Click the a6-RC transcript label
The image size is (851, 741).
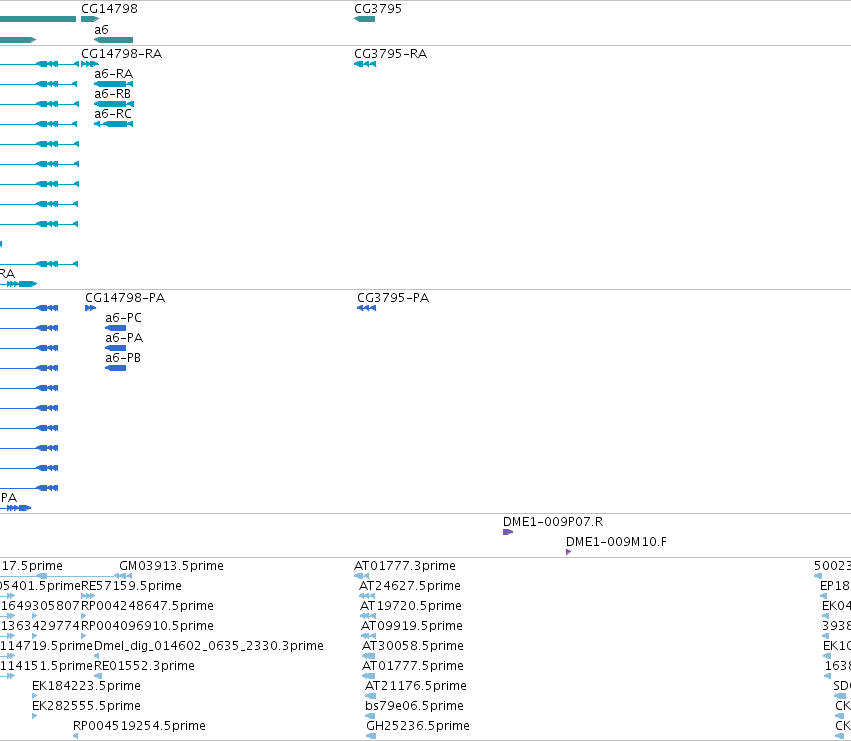click(113, 114)
